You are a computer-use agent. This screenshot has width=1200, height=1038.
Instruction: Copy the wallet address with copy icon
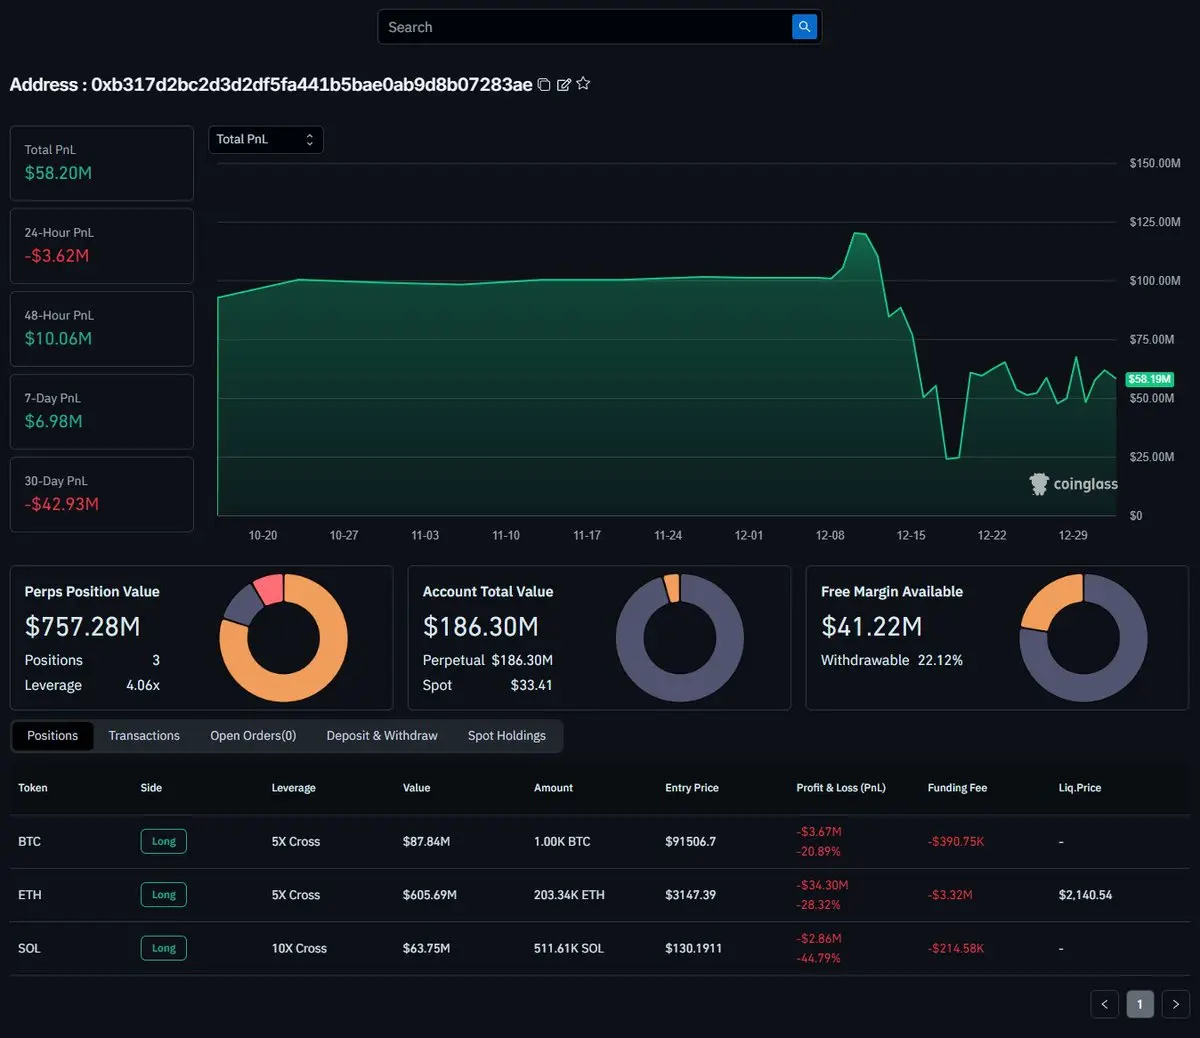[544, 85]
